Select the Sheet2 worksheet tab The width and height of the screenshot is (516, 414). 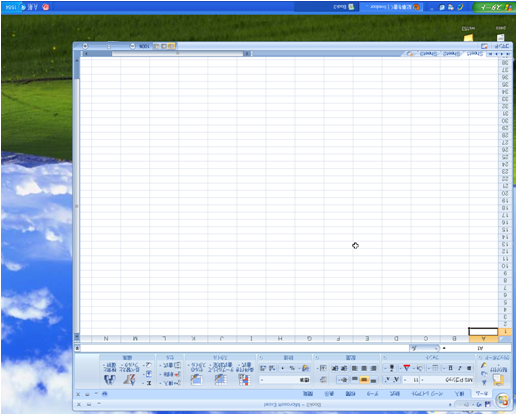coord(451,54)
